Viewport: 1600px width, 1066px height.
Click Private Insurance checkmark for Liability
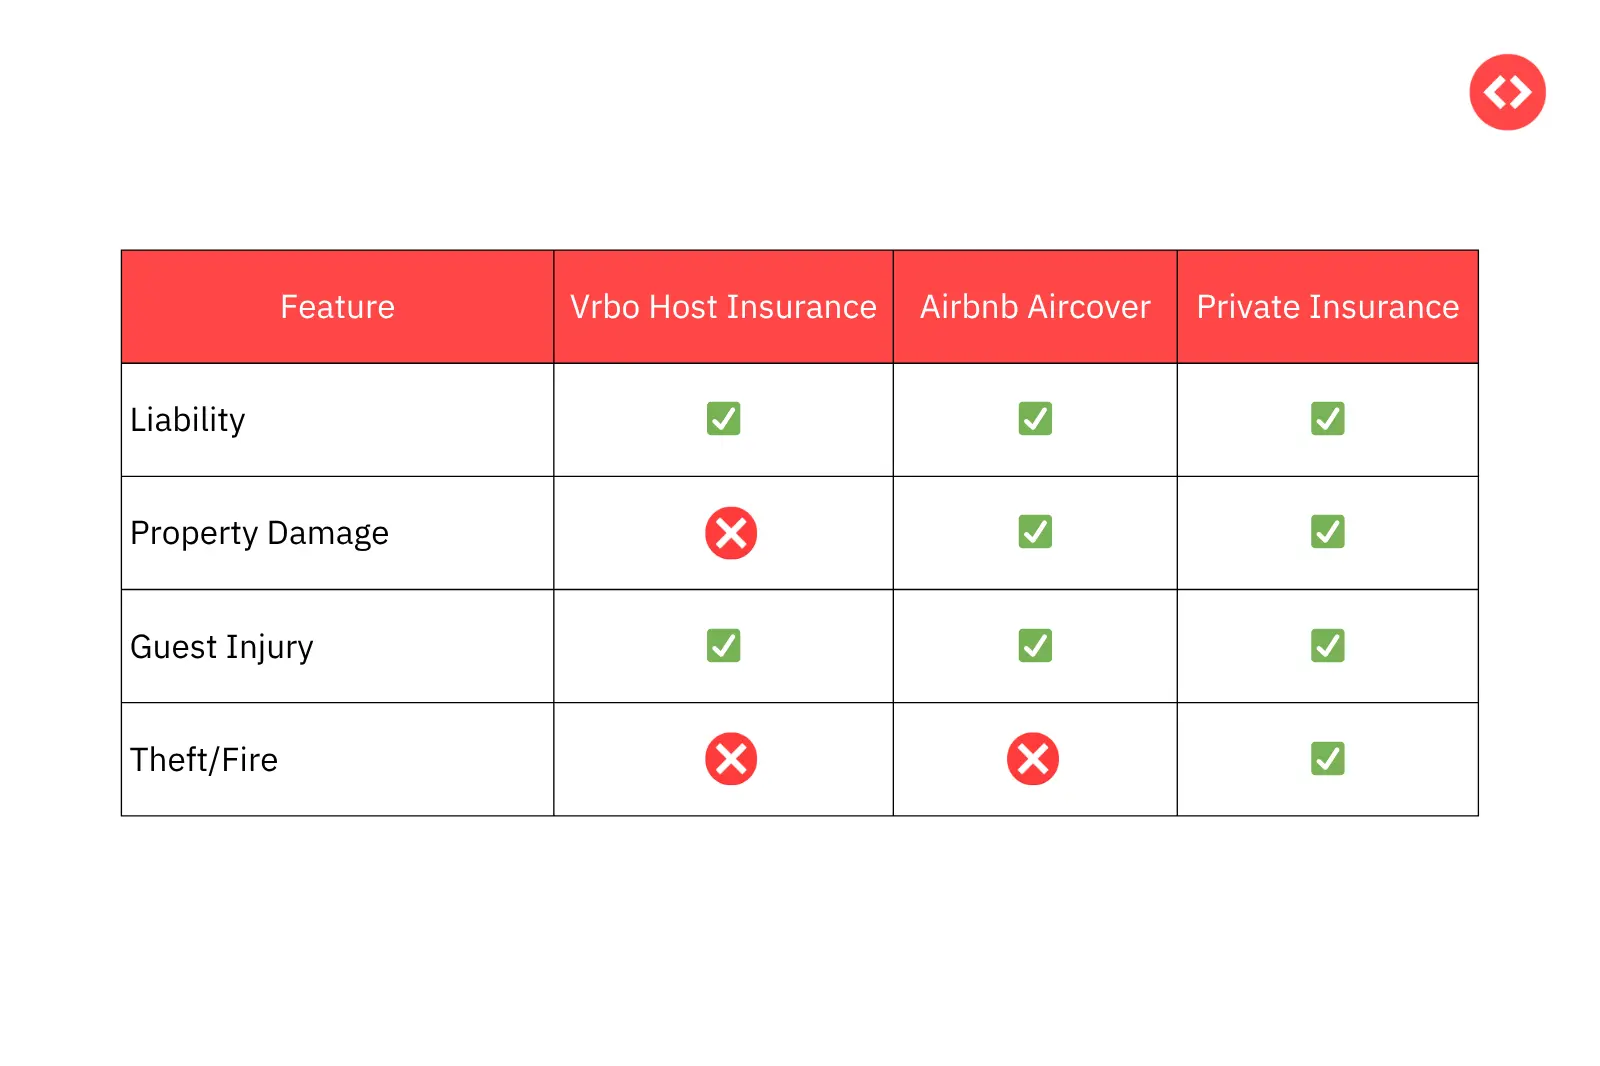point(1327,419)
